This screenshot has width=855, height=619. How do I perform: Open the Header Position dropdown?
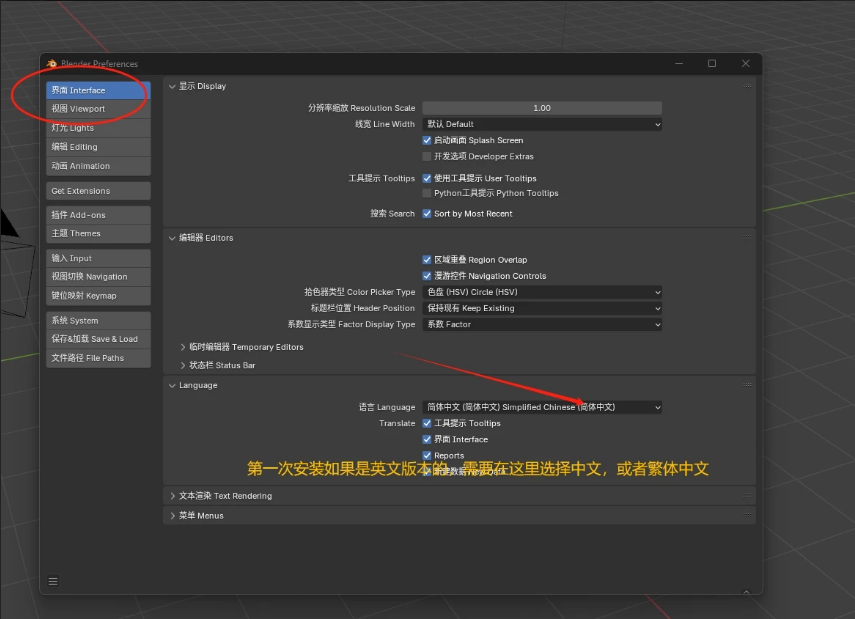pos(542,308)
